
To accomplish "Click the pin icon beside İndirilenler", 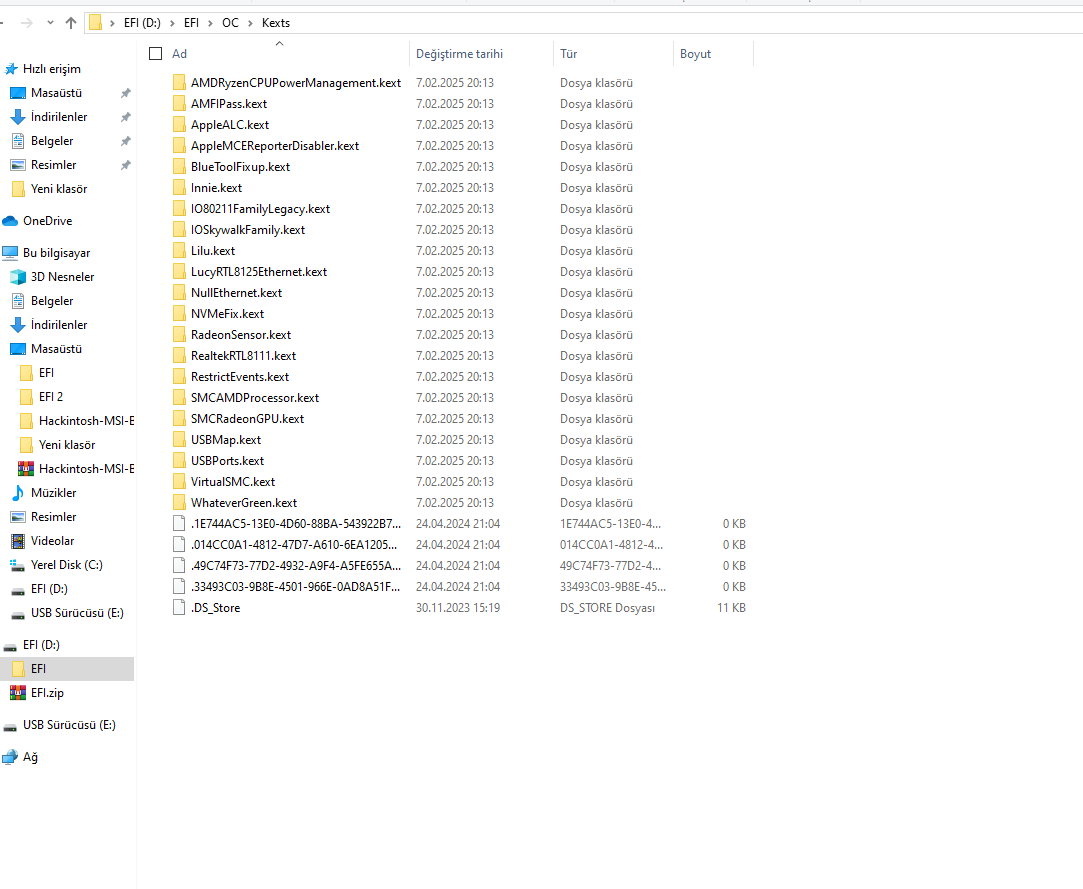I will coord(125,117).
